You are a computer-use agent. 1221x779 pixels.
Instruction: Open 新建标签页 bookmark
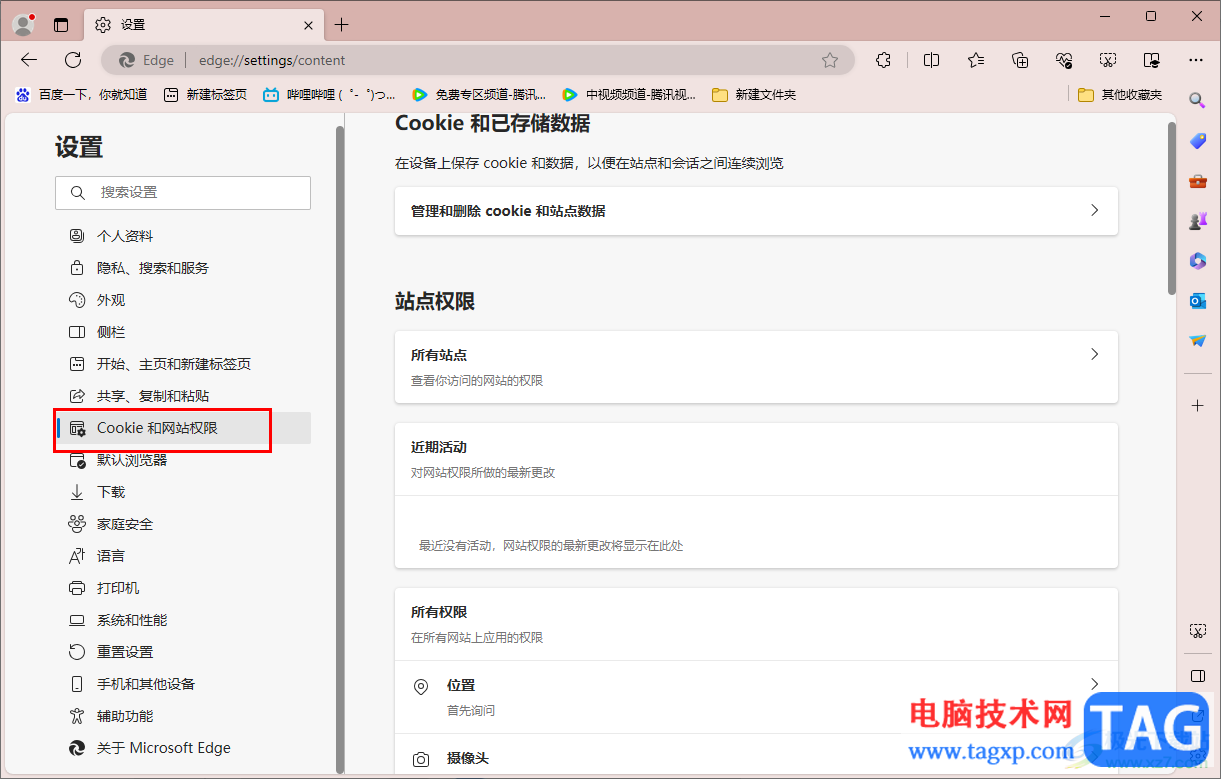point(205,95)
